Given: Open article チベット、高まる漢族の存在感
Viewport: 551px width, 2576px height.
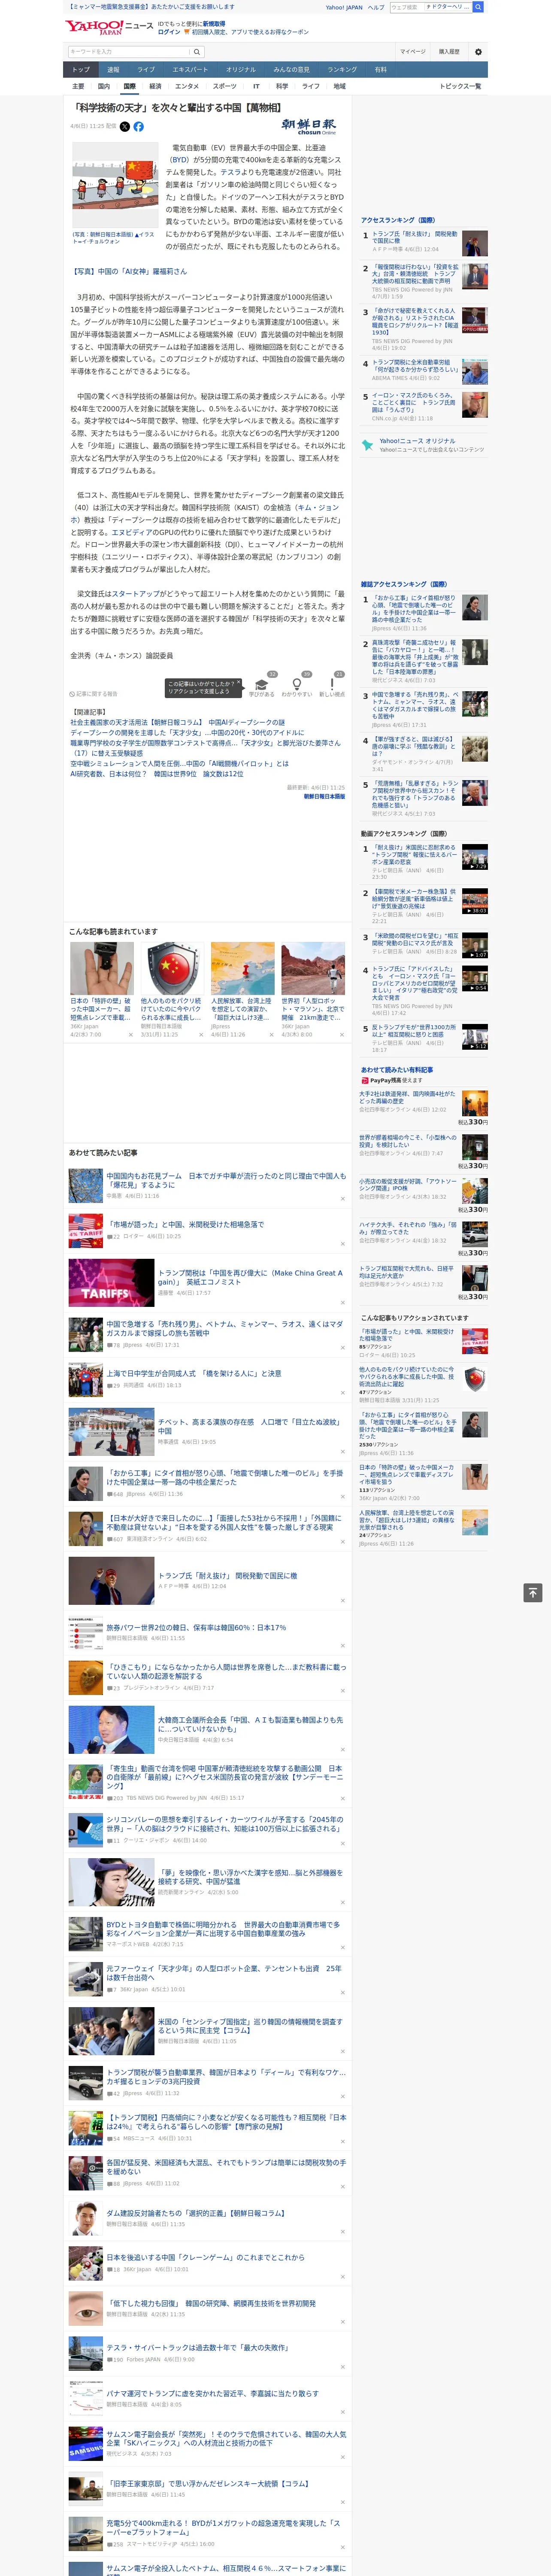Looking at the screenshot, I should coord(249,1426).
